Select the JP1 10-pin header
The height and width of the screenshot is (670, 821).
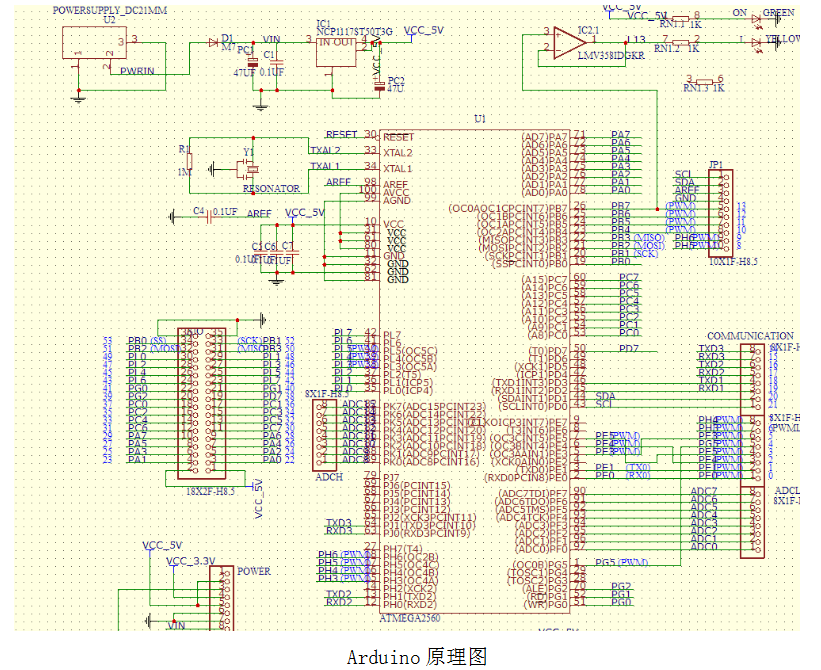[721, 214]
